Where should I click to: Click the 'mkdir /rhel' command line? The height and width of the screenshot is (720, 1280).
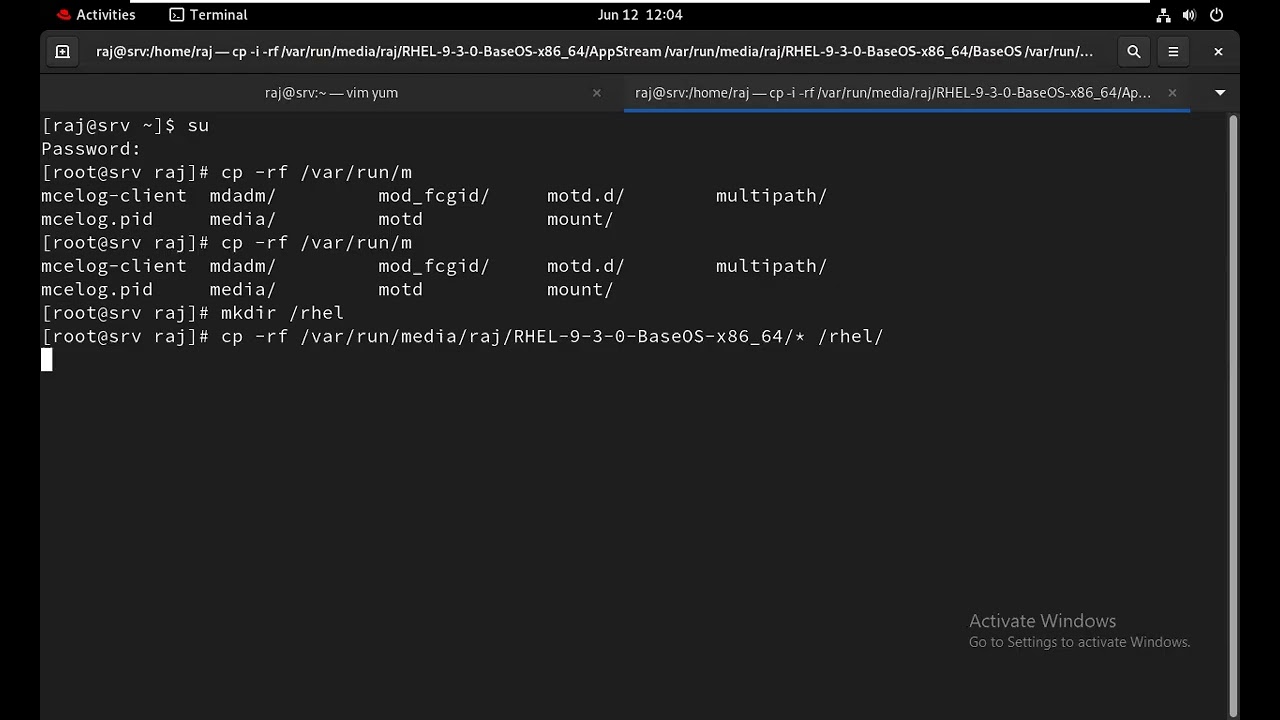[193, 313]
